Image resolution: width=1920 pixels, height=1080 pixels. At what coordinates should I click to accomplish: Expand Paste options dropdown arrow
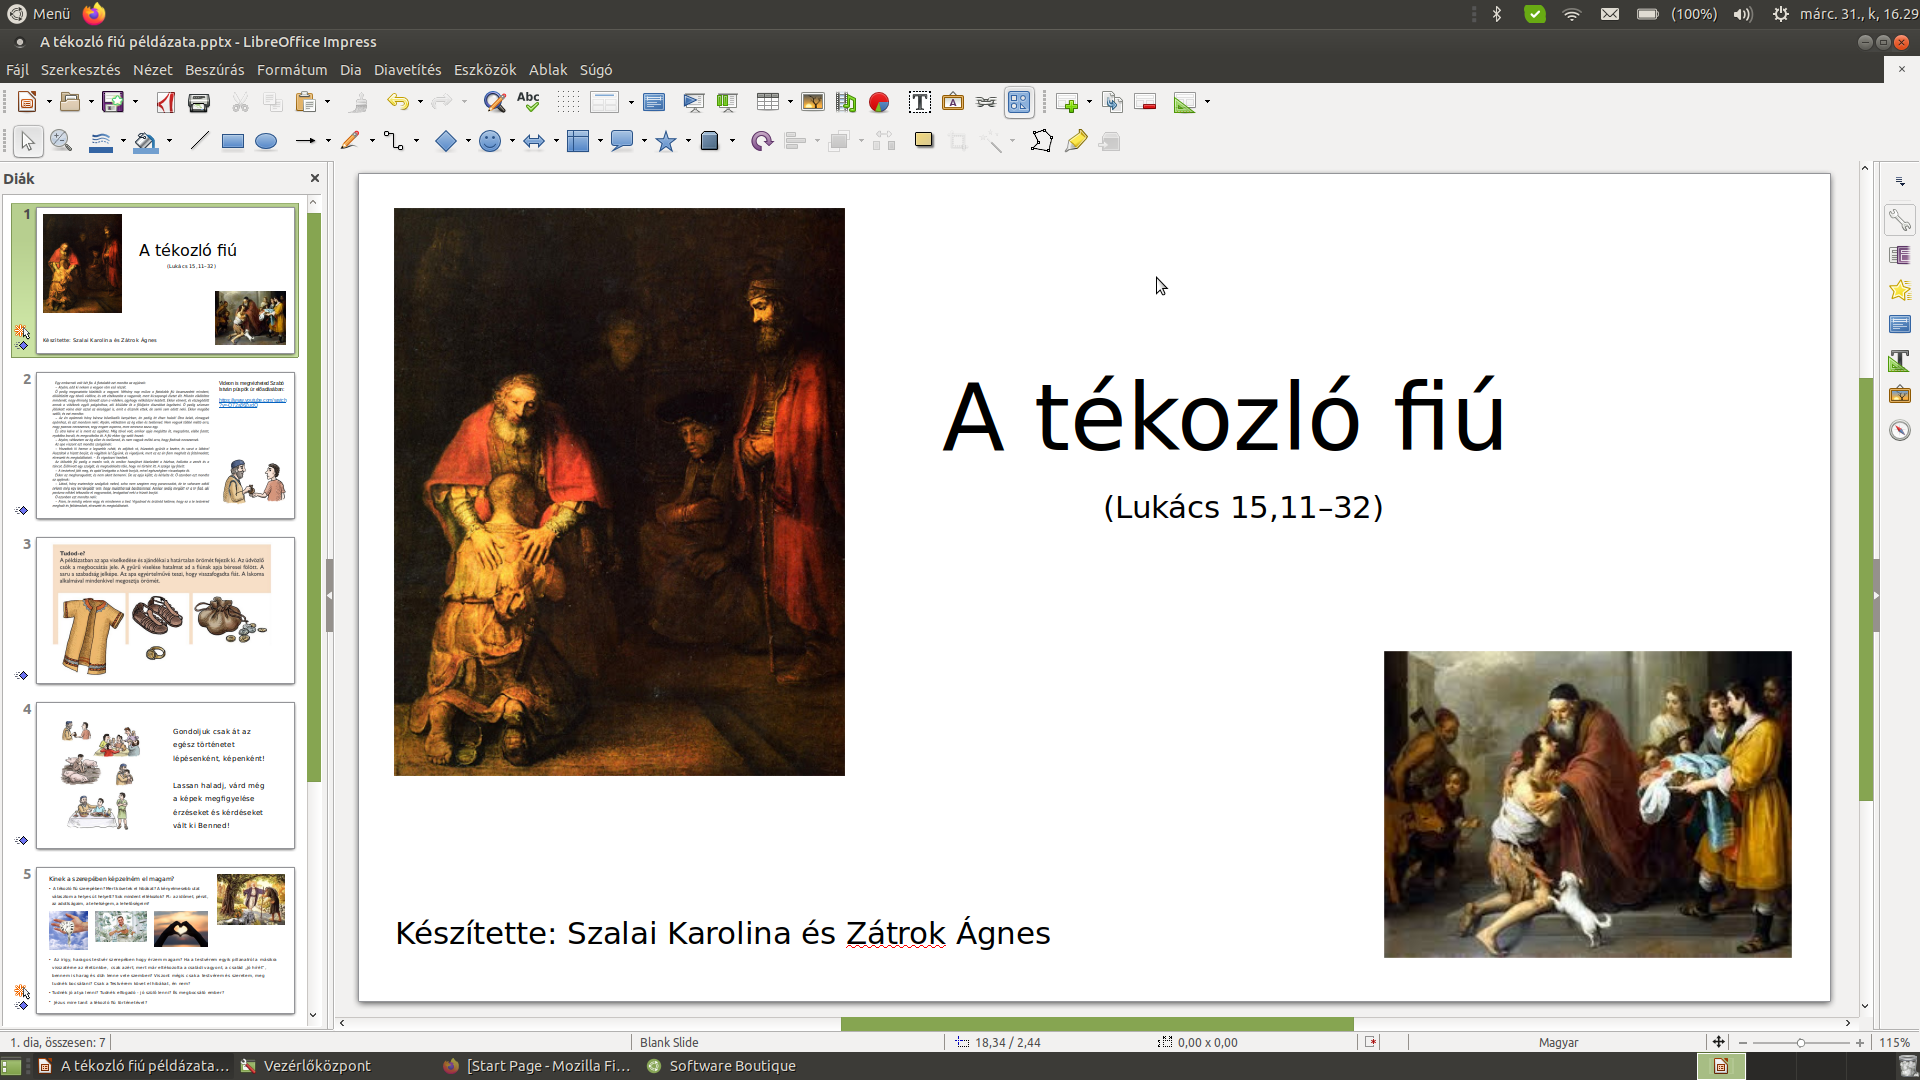327,102
